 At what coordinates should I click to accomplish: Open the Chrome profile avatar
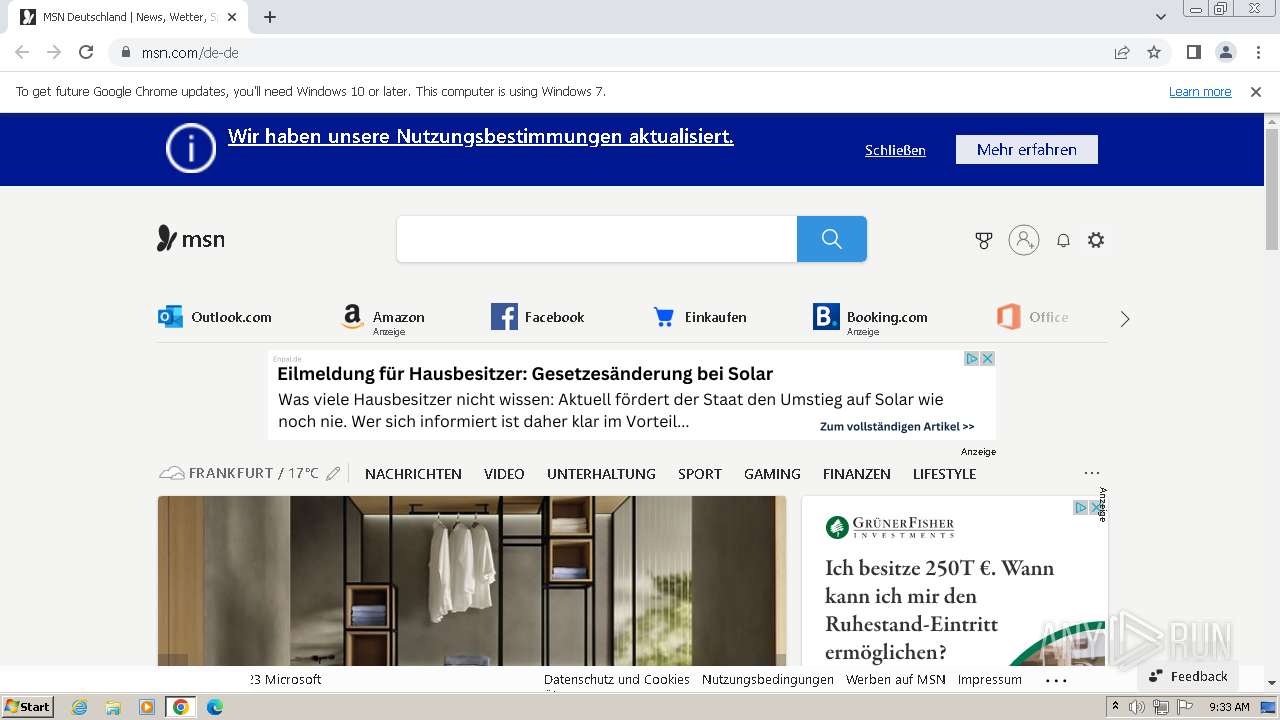point(1225,52)
